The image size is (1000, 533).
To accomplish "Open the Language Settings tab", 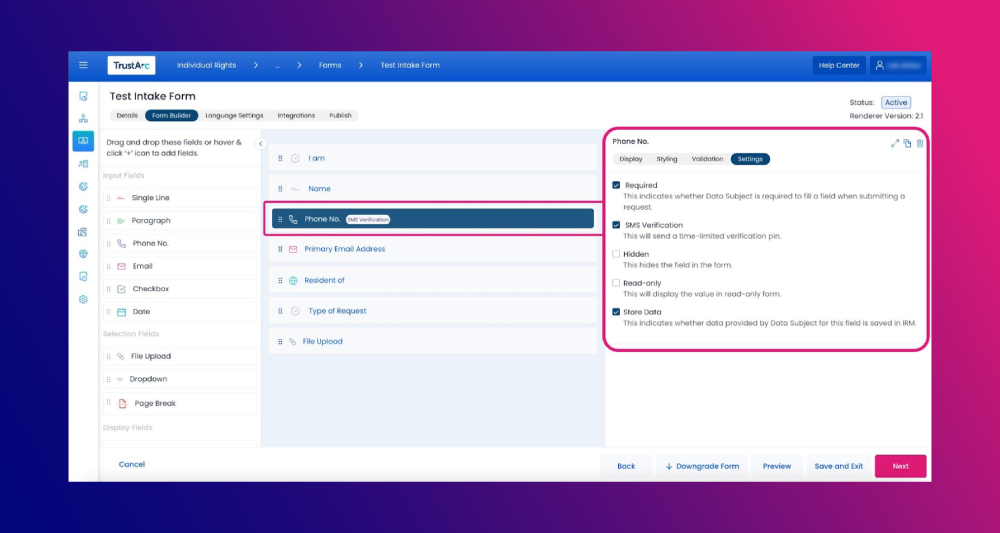I will point(234,115).
